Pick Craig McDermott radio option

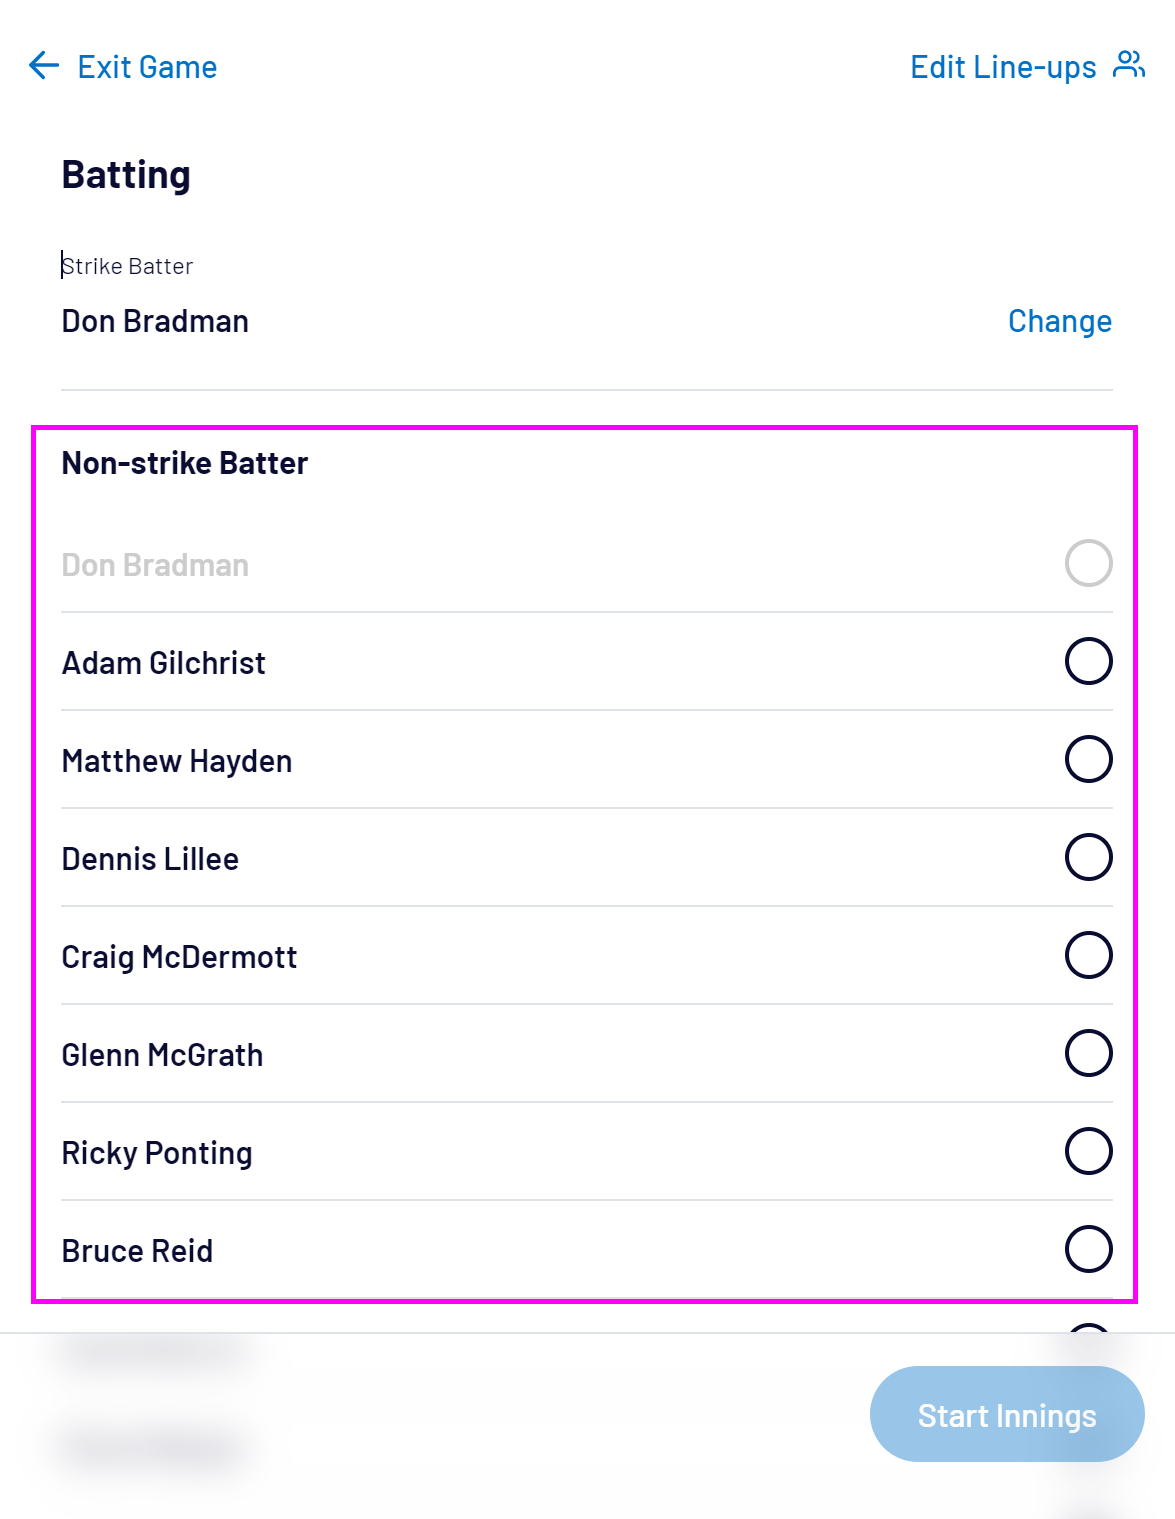[x=1088, y=955]
